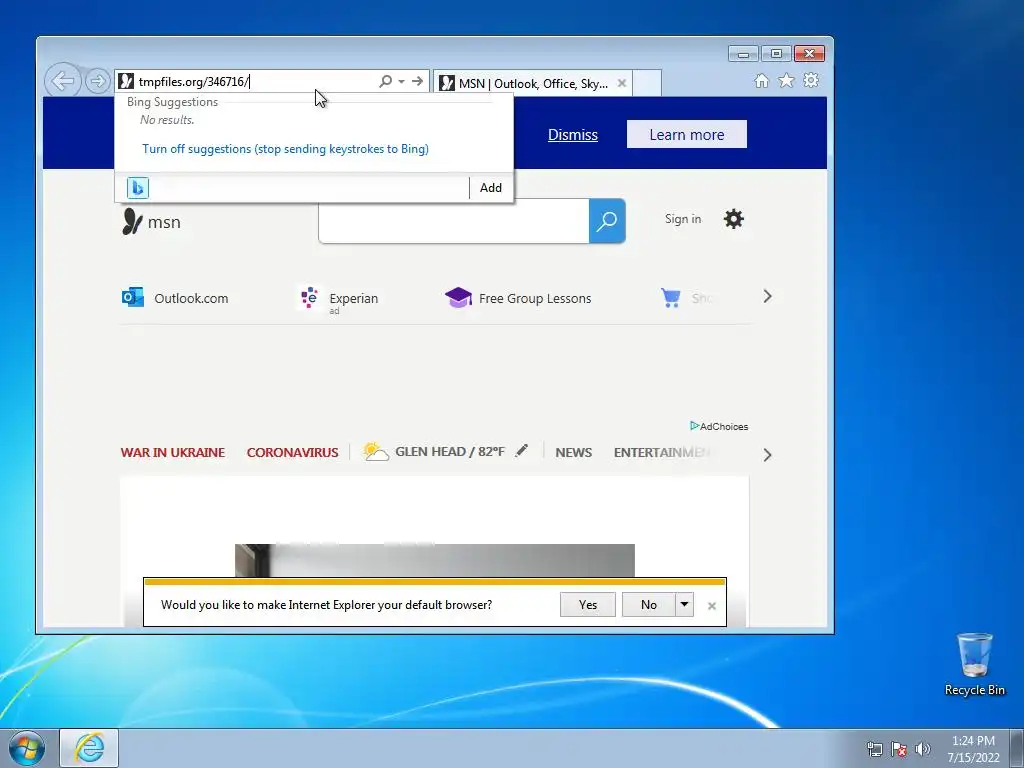Go back with the browser Back arrow
1024x768 pixels.
point(63,82)
